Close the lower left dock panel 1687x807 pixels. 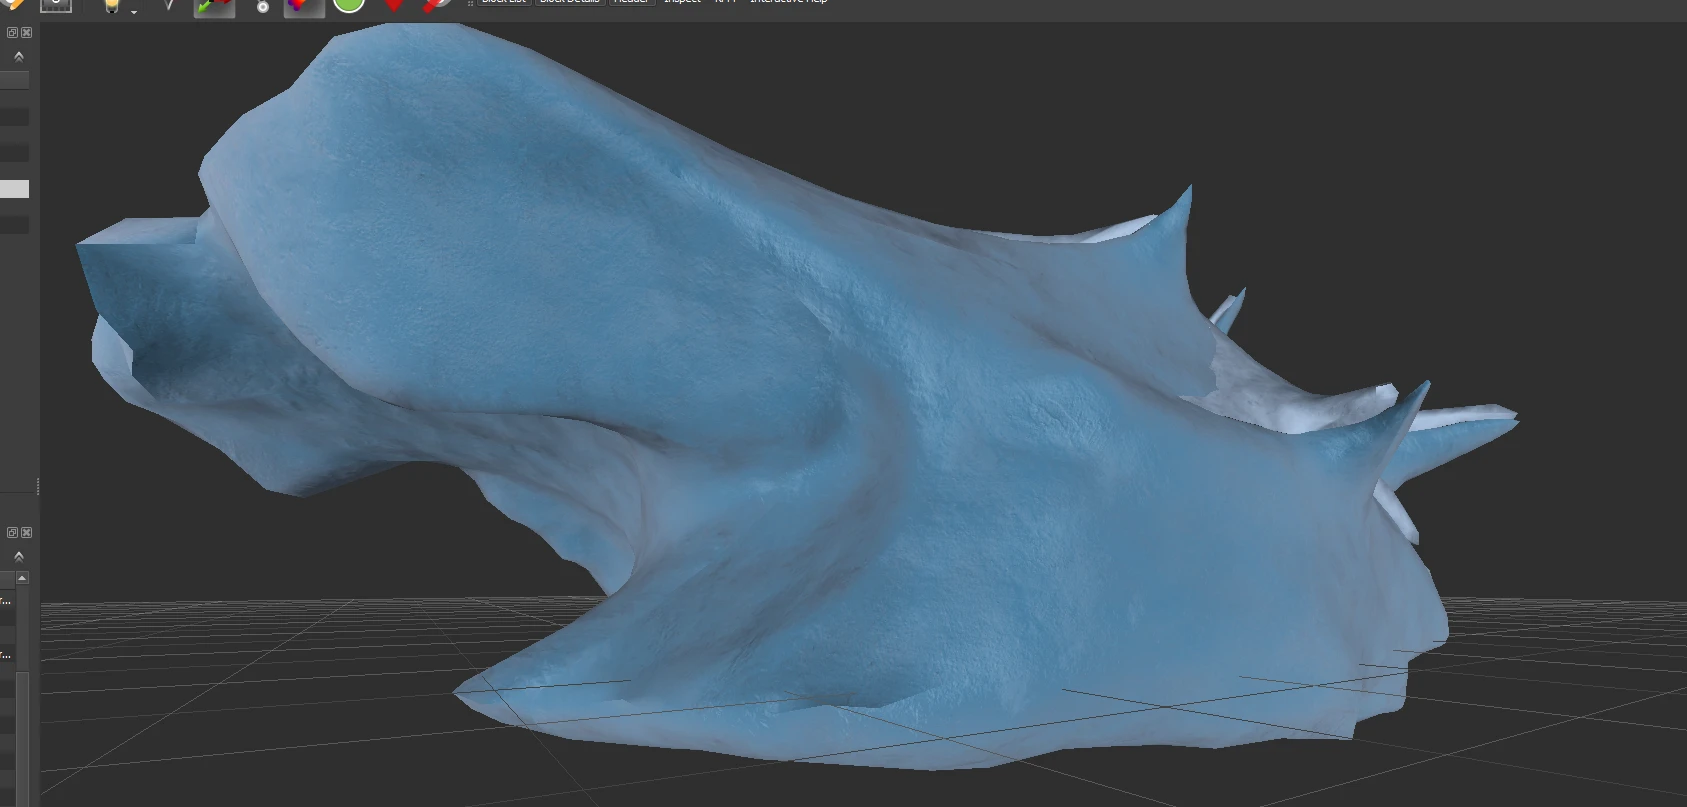pyautogui.click(x=26, y=532)
